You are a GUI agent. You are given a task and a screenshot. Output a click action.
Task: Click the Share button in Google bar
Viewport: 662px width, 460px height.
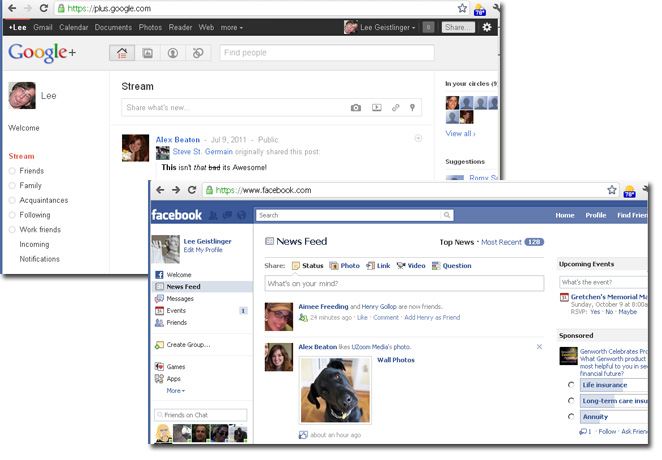[458, 27]
